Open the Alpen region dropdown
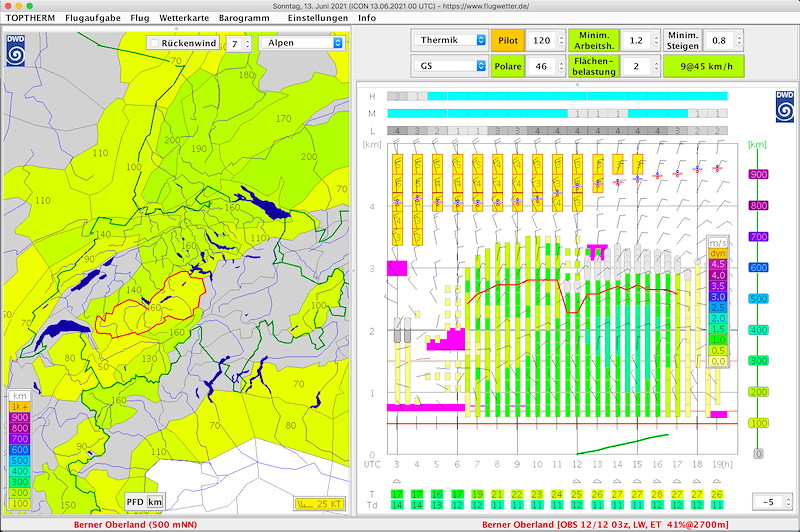The image size is (800, 532). tap(302, 43)
